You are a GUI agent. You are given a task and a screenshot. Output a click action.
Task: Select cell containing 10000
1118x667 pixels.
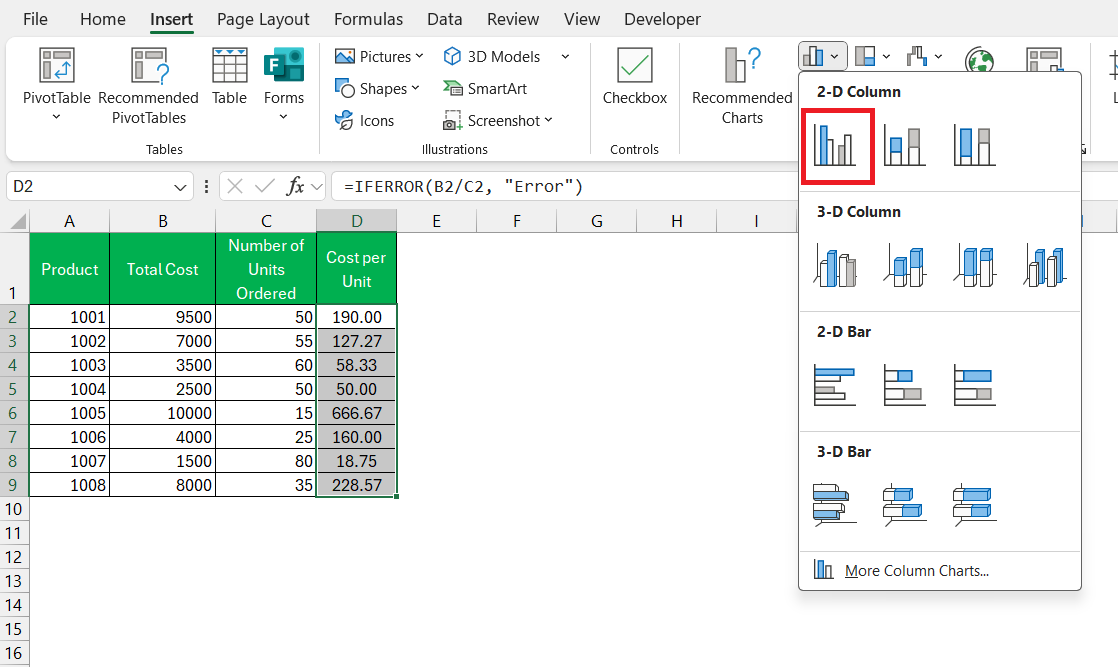163,413
